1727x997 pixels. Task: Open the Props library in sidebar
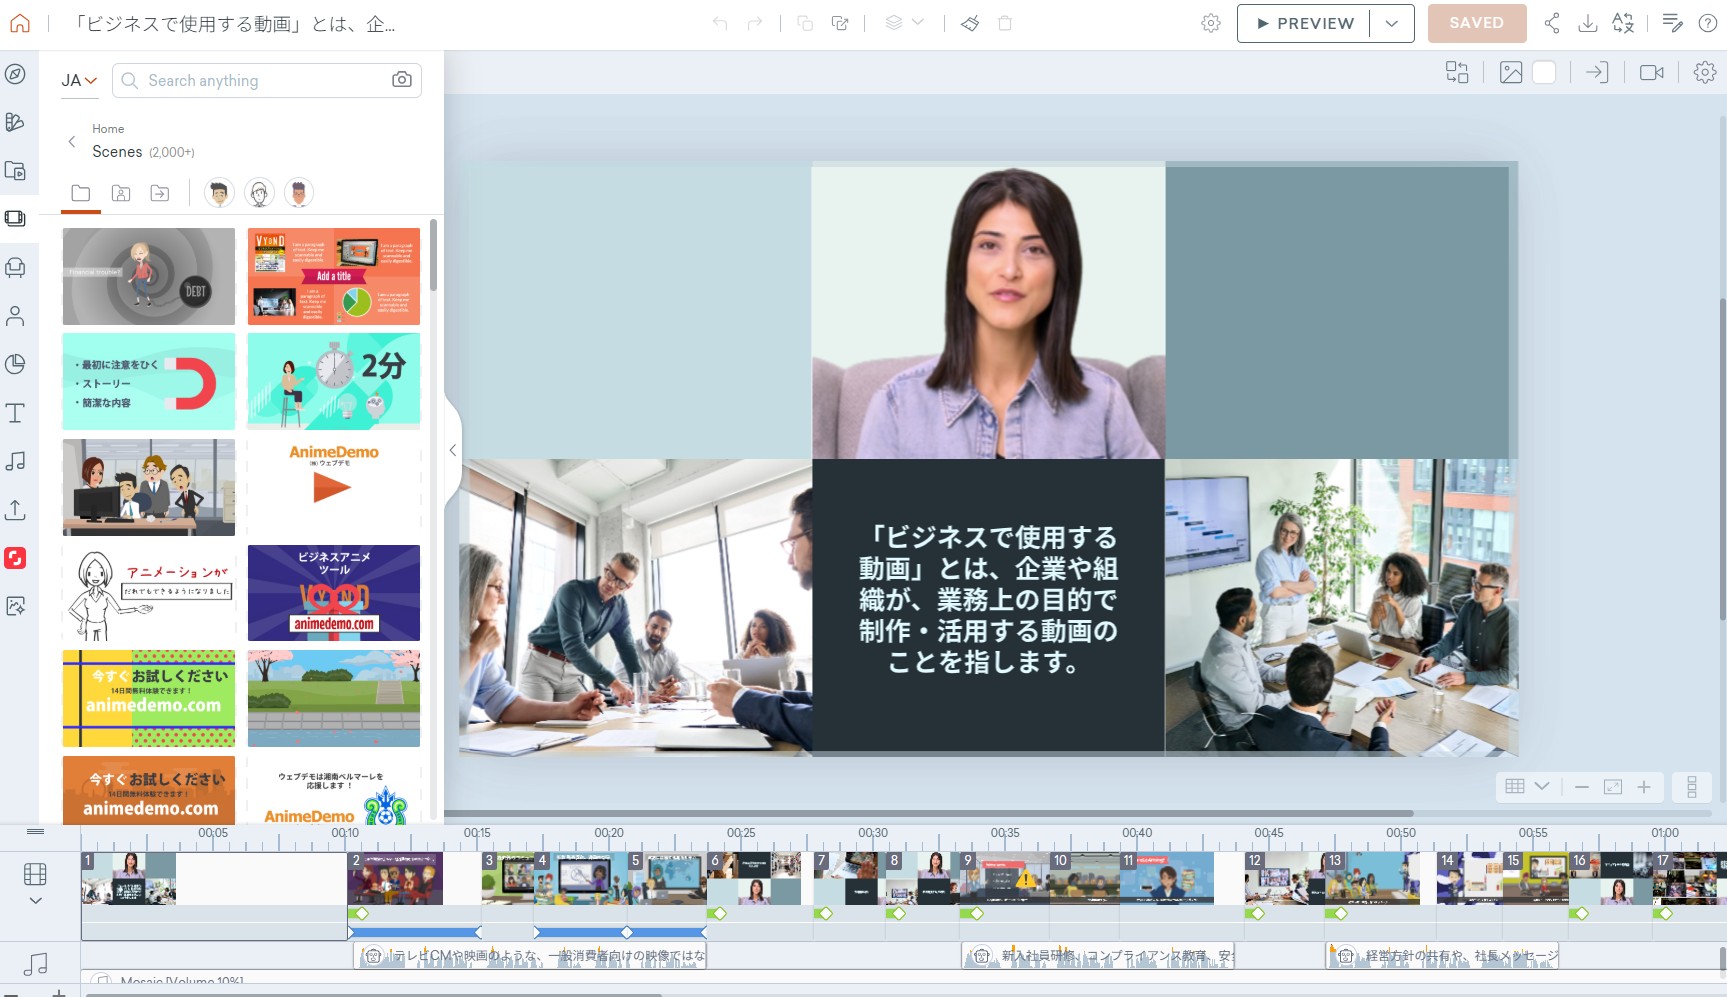[x=15, y=267]
